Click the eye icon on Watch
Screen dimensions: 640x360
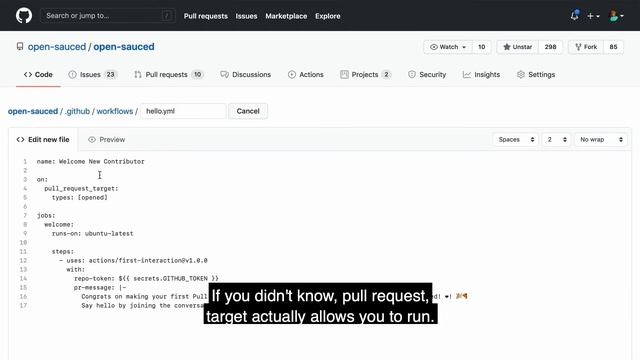(434, 47)
